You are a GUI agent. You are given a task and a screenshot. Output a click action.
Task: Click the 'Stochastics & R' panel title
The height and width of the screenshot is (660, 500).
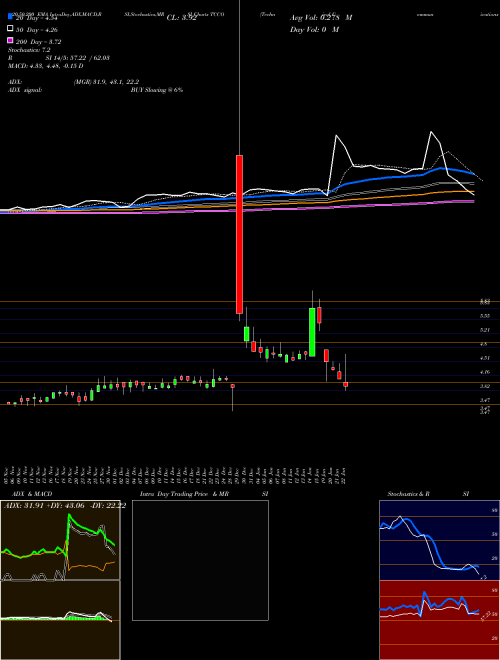409,494
